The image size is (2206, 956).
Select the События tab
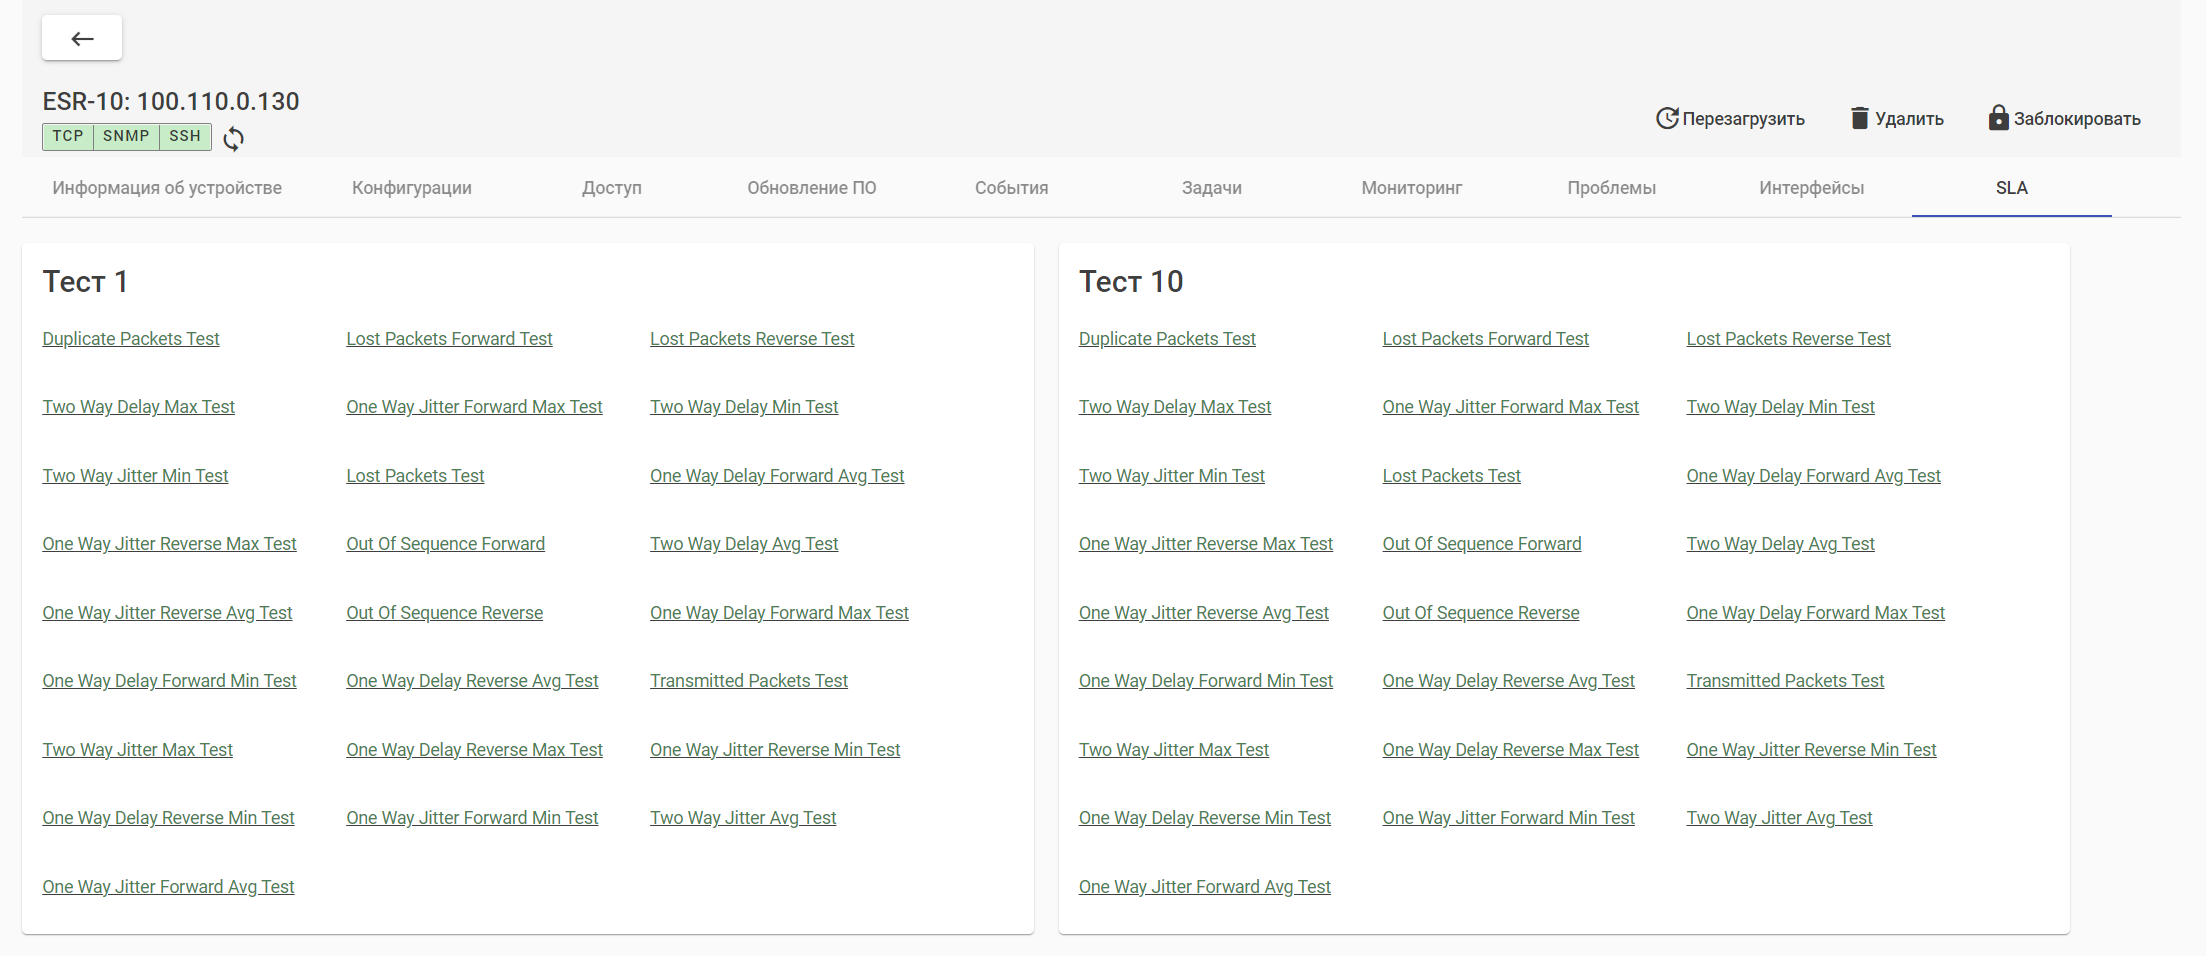[x=1011, y=188]
